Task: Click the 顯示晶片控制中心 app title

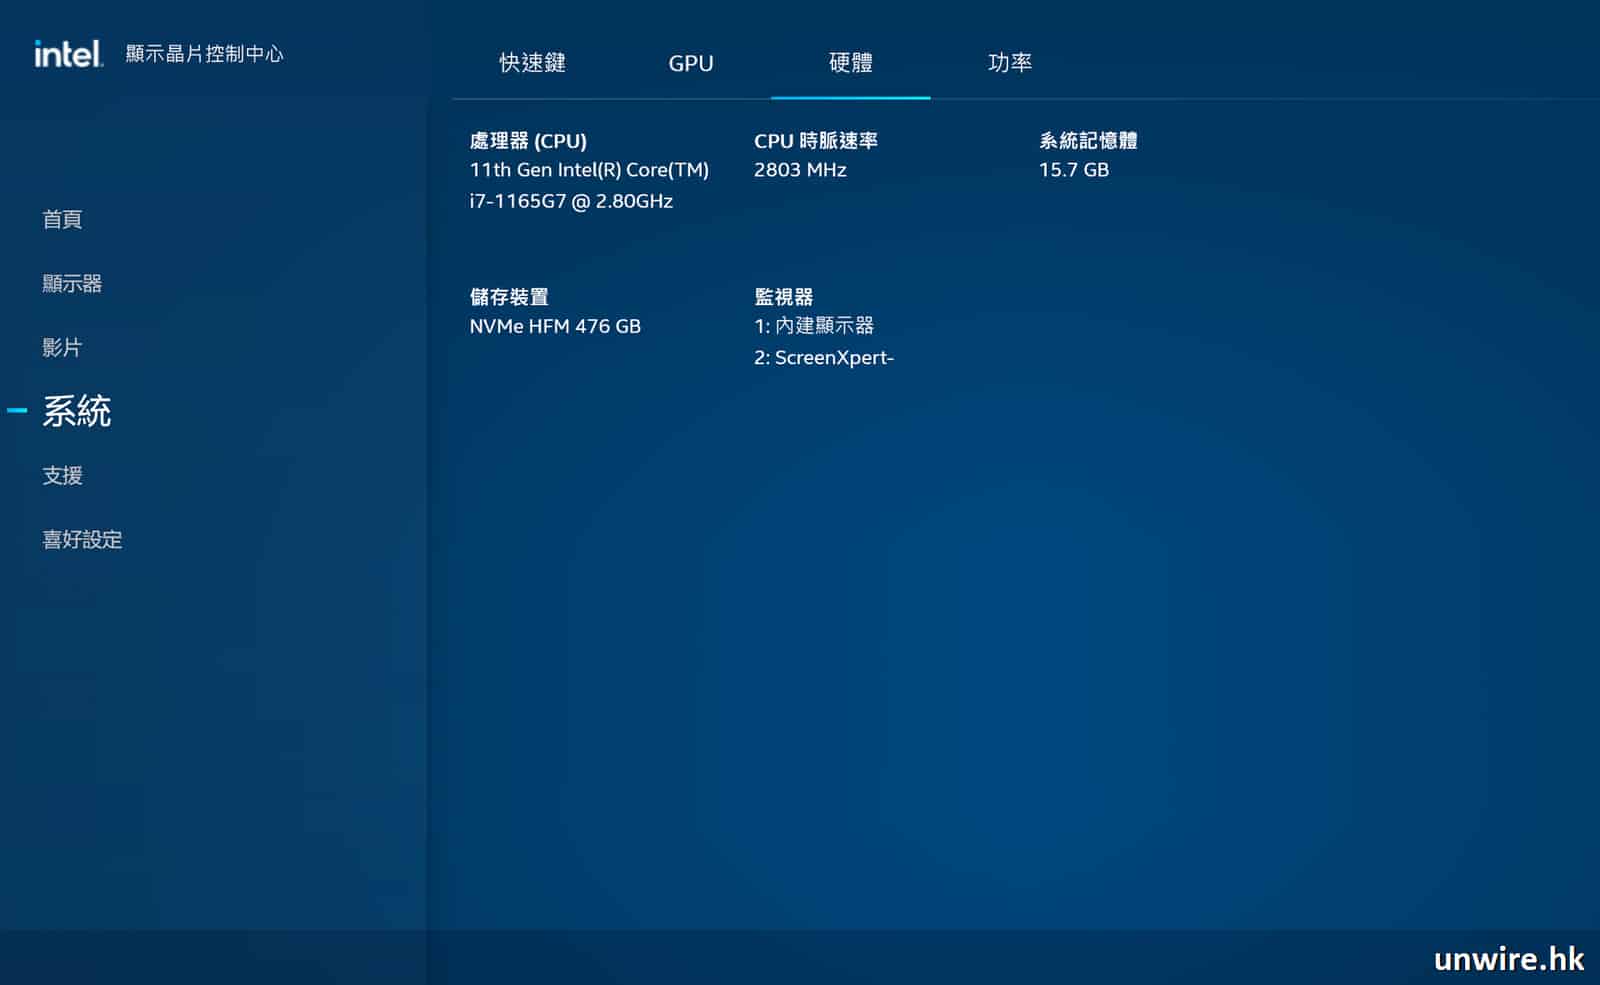Action: 204,54
